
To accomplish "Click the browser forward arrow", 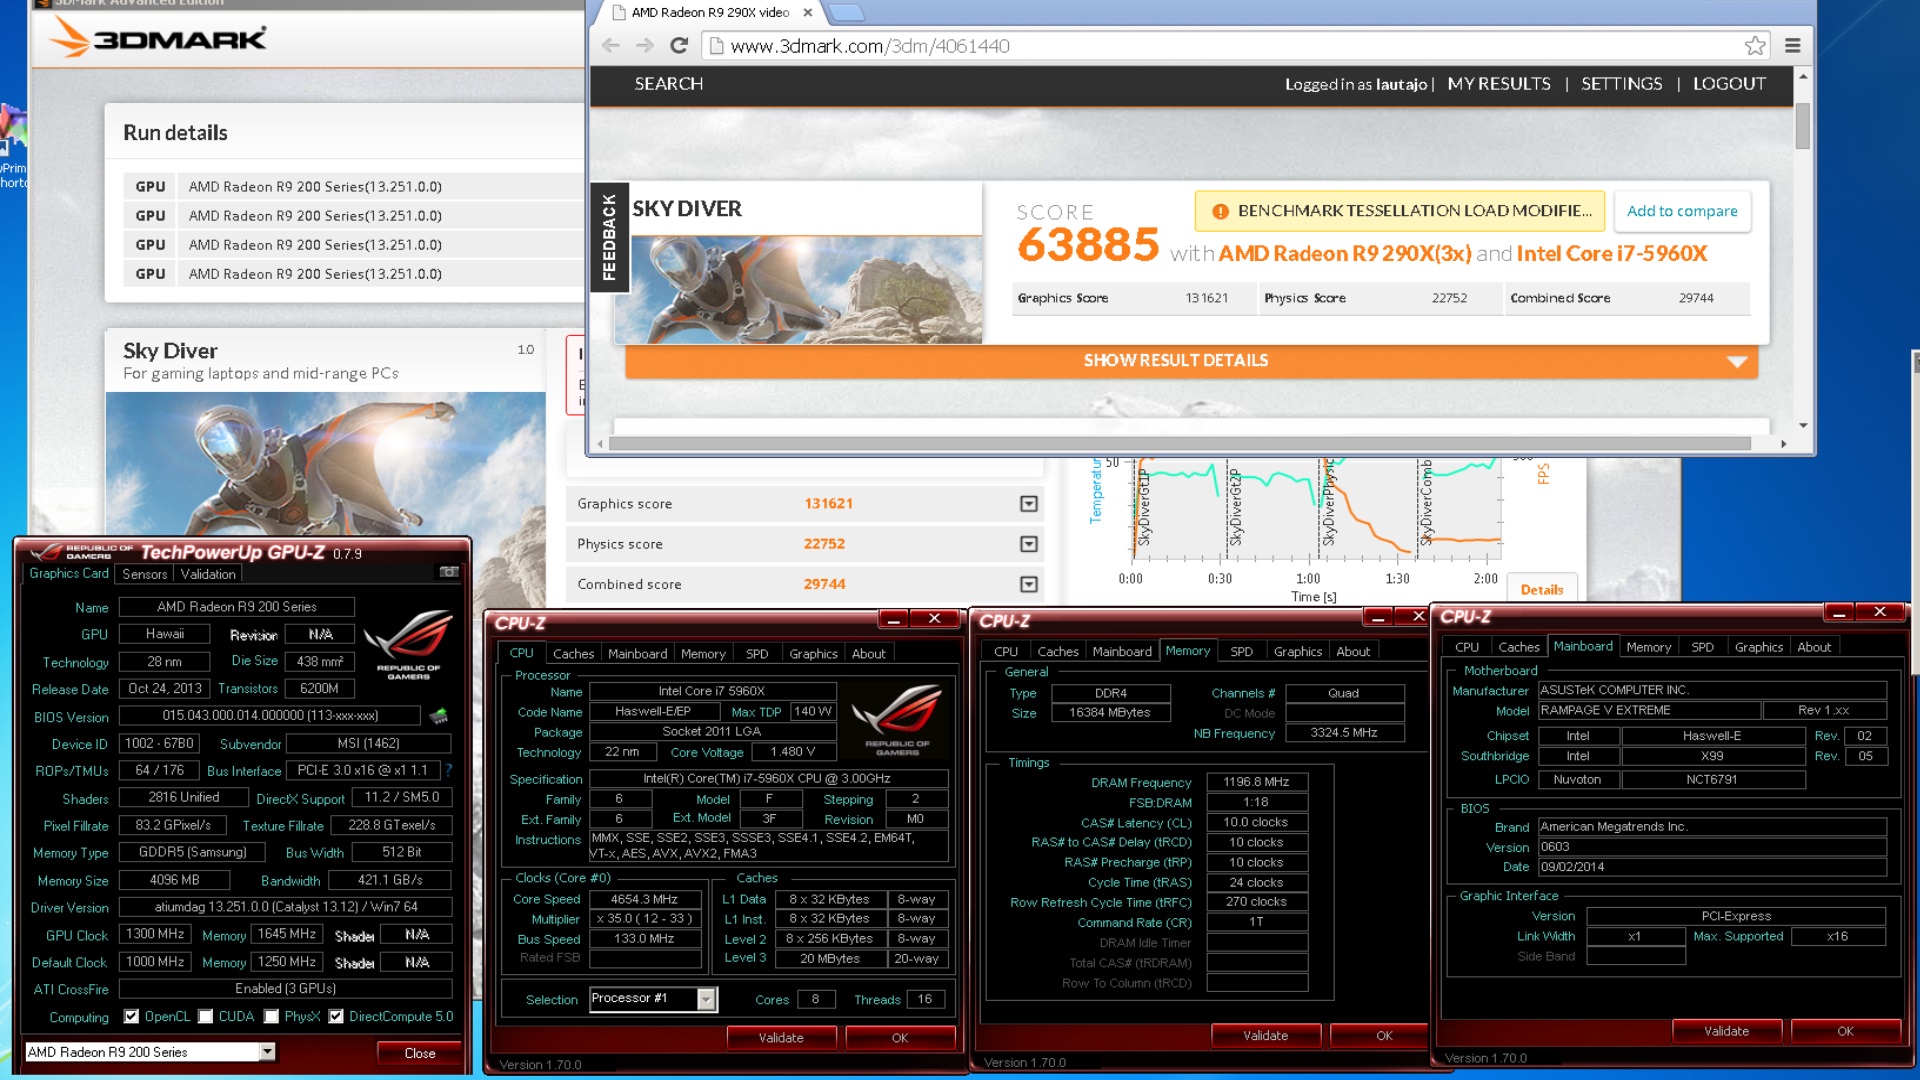I will coord(645,46).
